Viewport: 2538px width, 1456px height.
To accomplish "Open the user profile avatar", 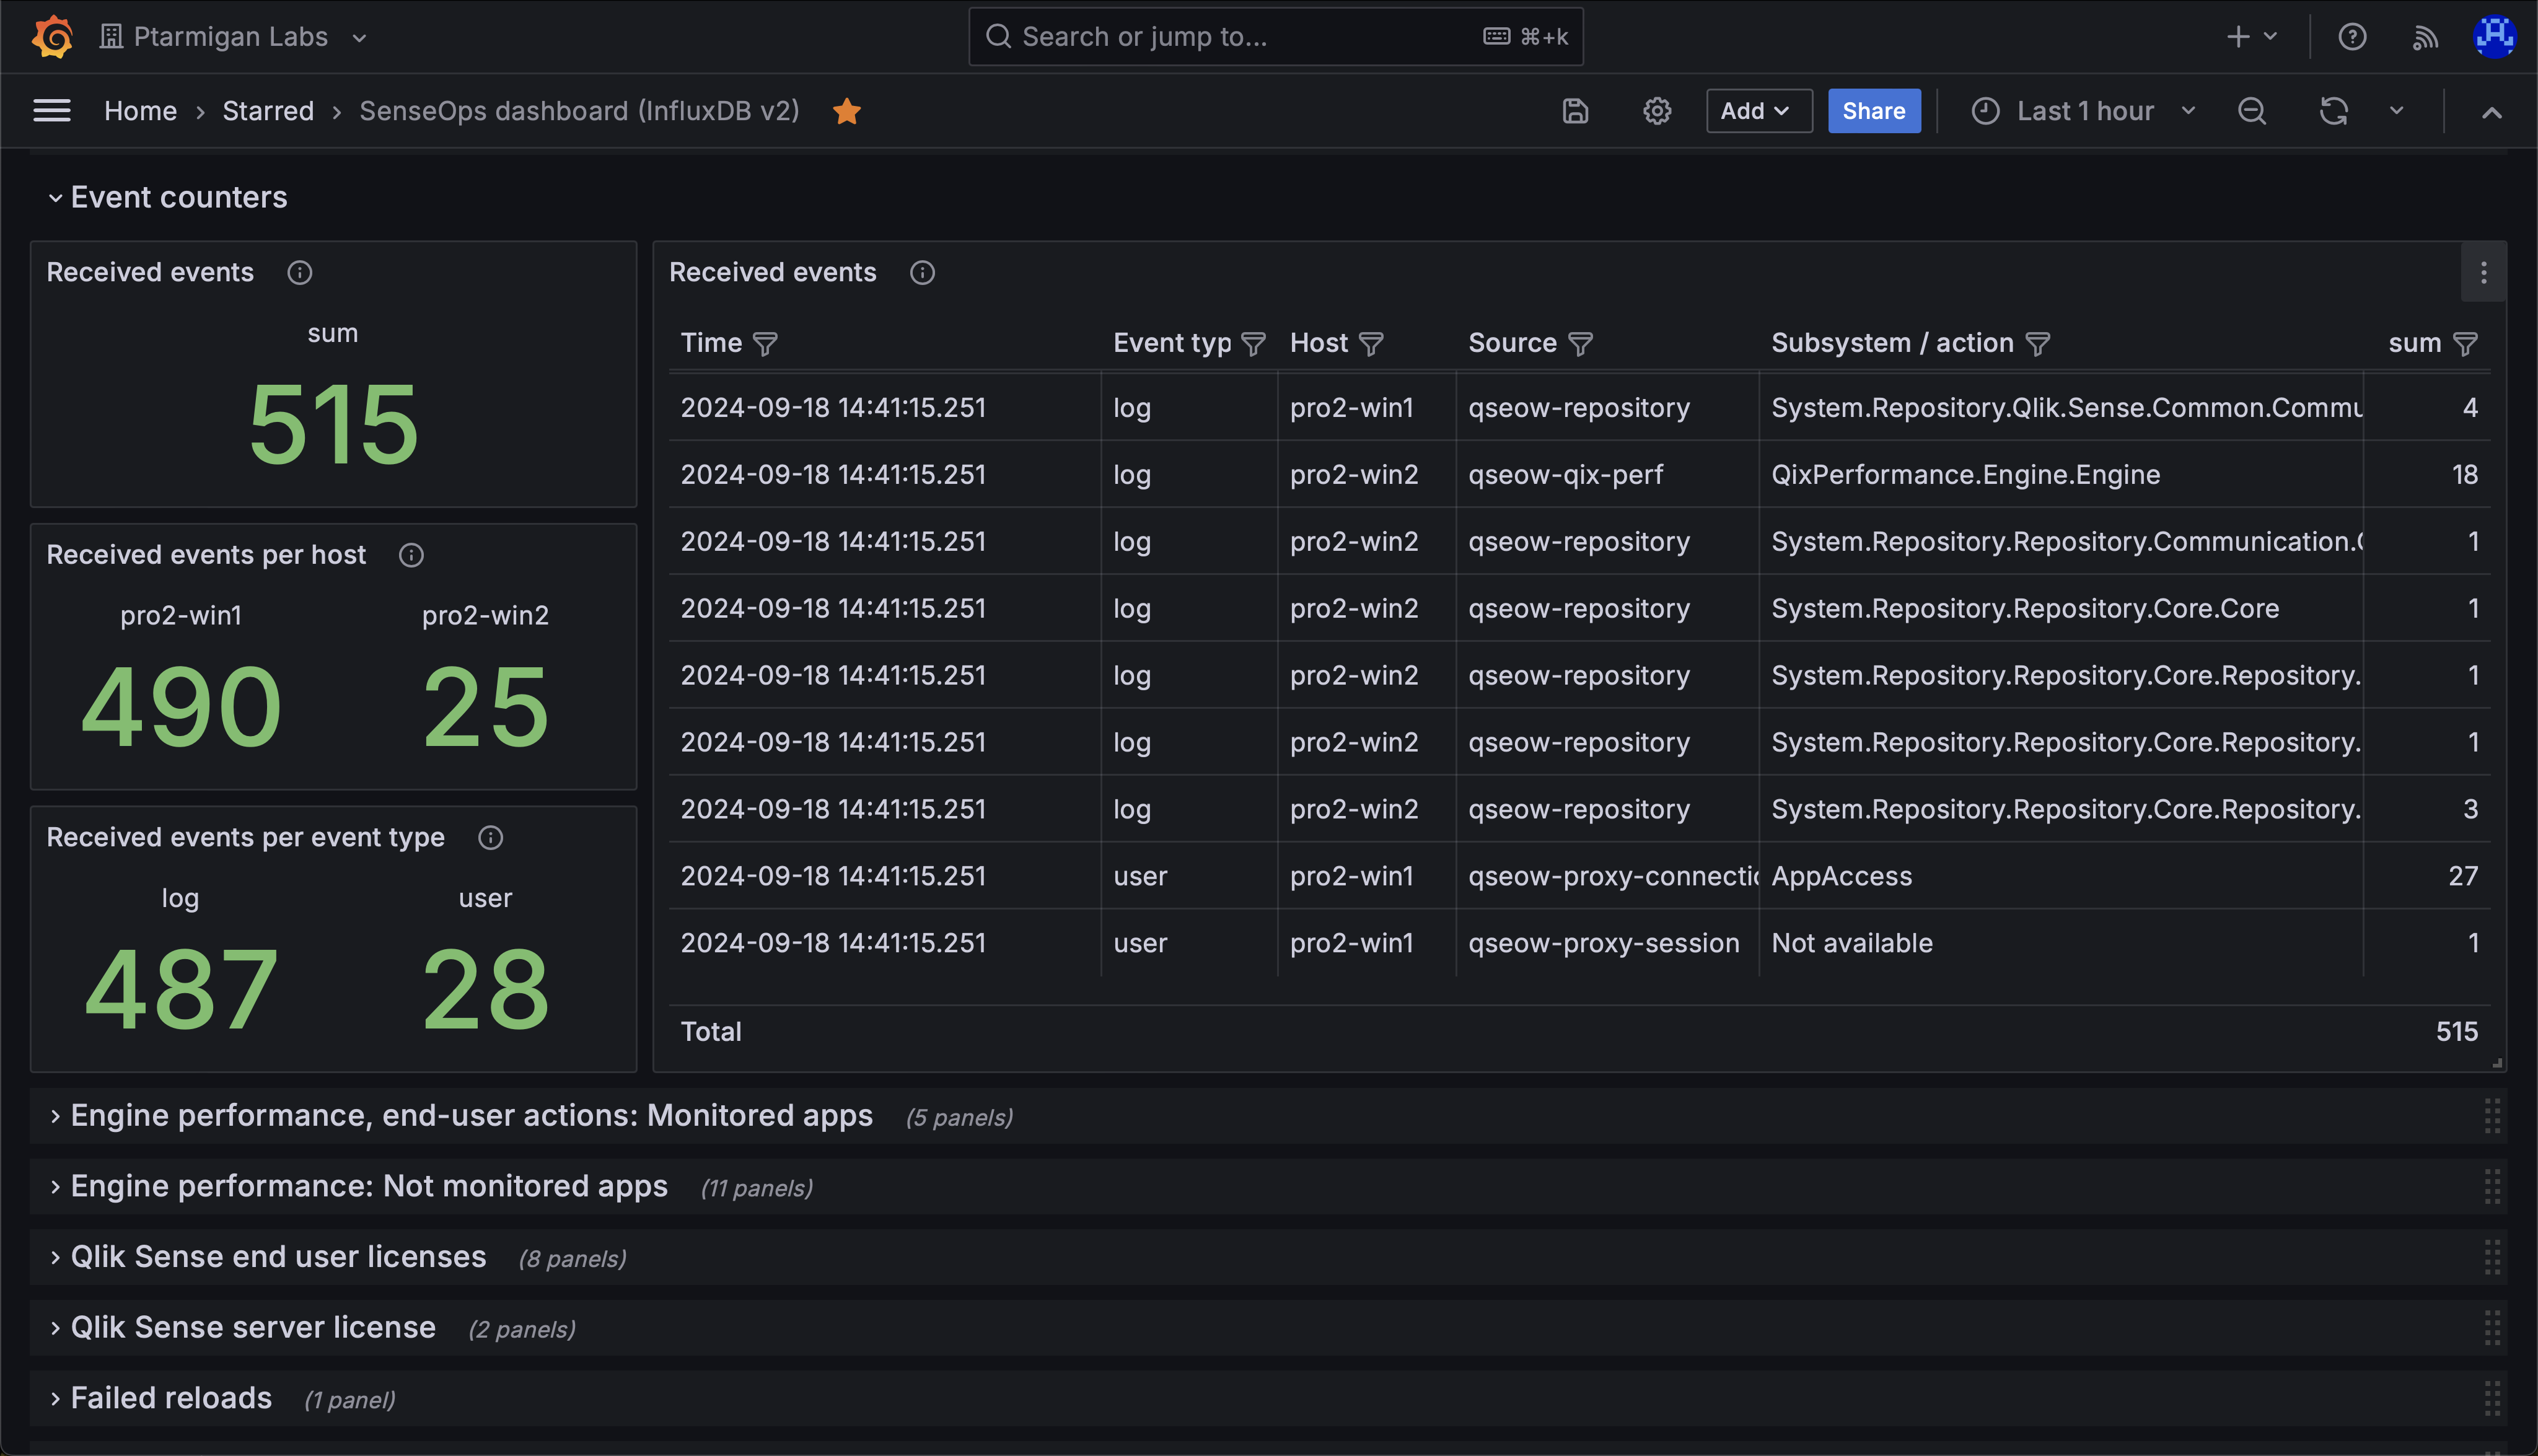I will (x=2494, y=37).
